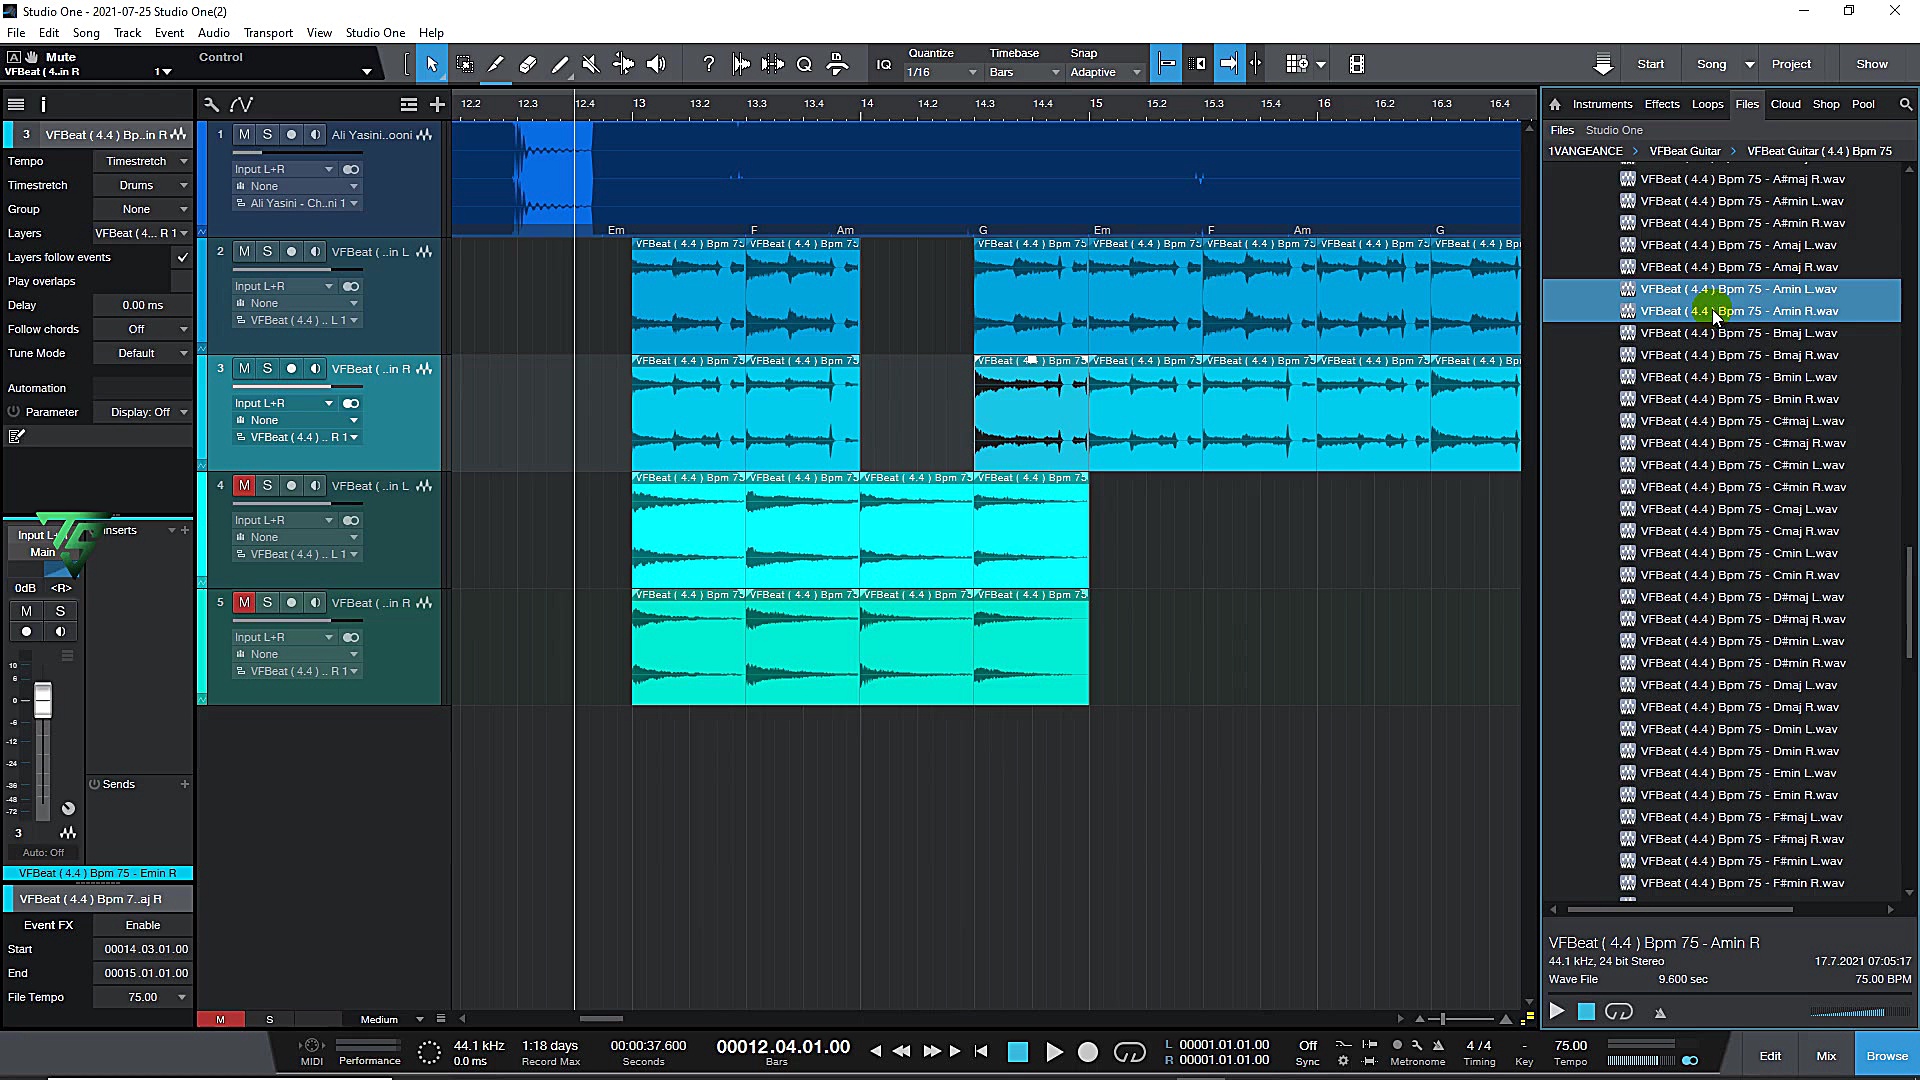Screen dimensions: 1920x1080
Task: Toggle the Loop button in transport
Action: (1129, 1052)
